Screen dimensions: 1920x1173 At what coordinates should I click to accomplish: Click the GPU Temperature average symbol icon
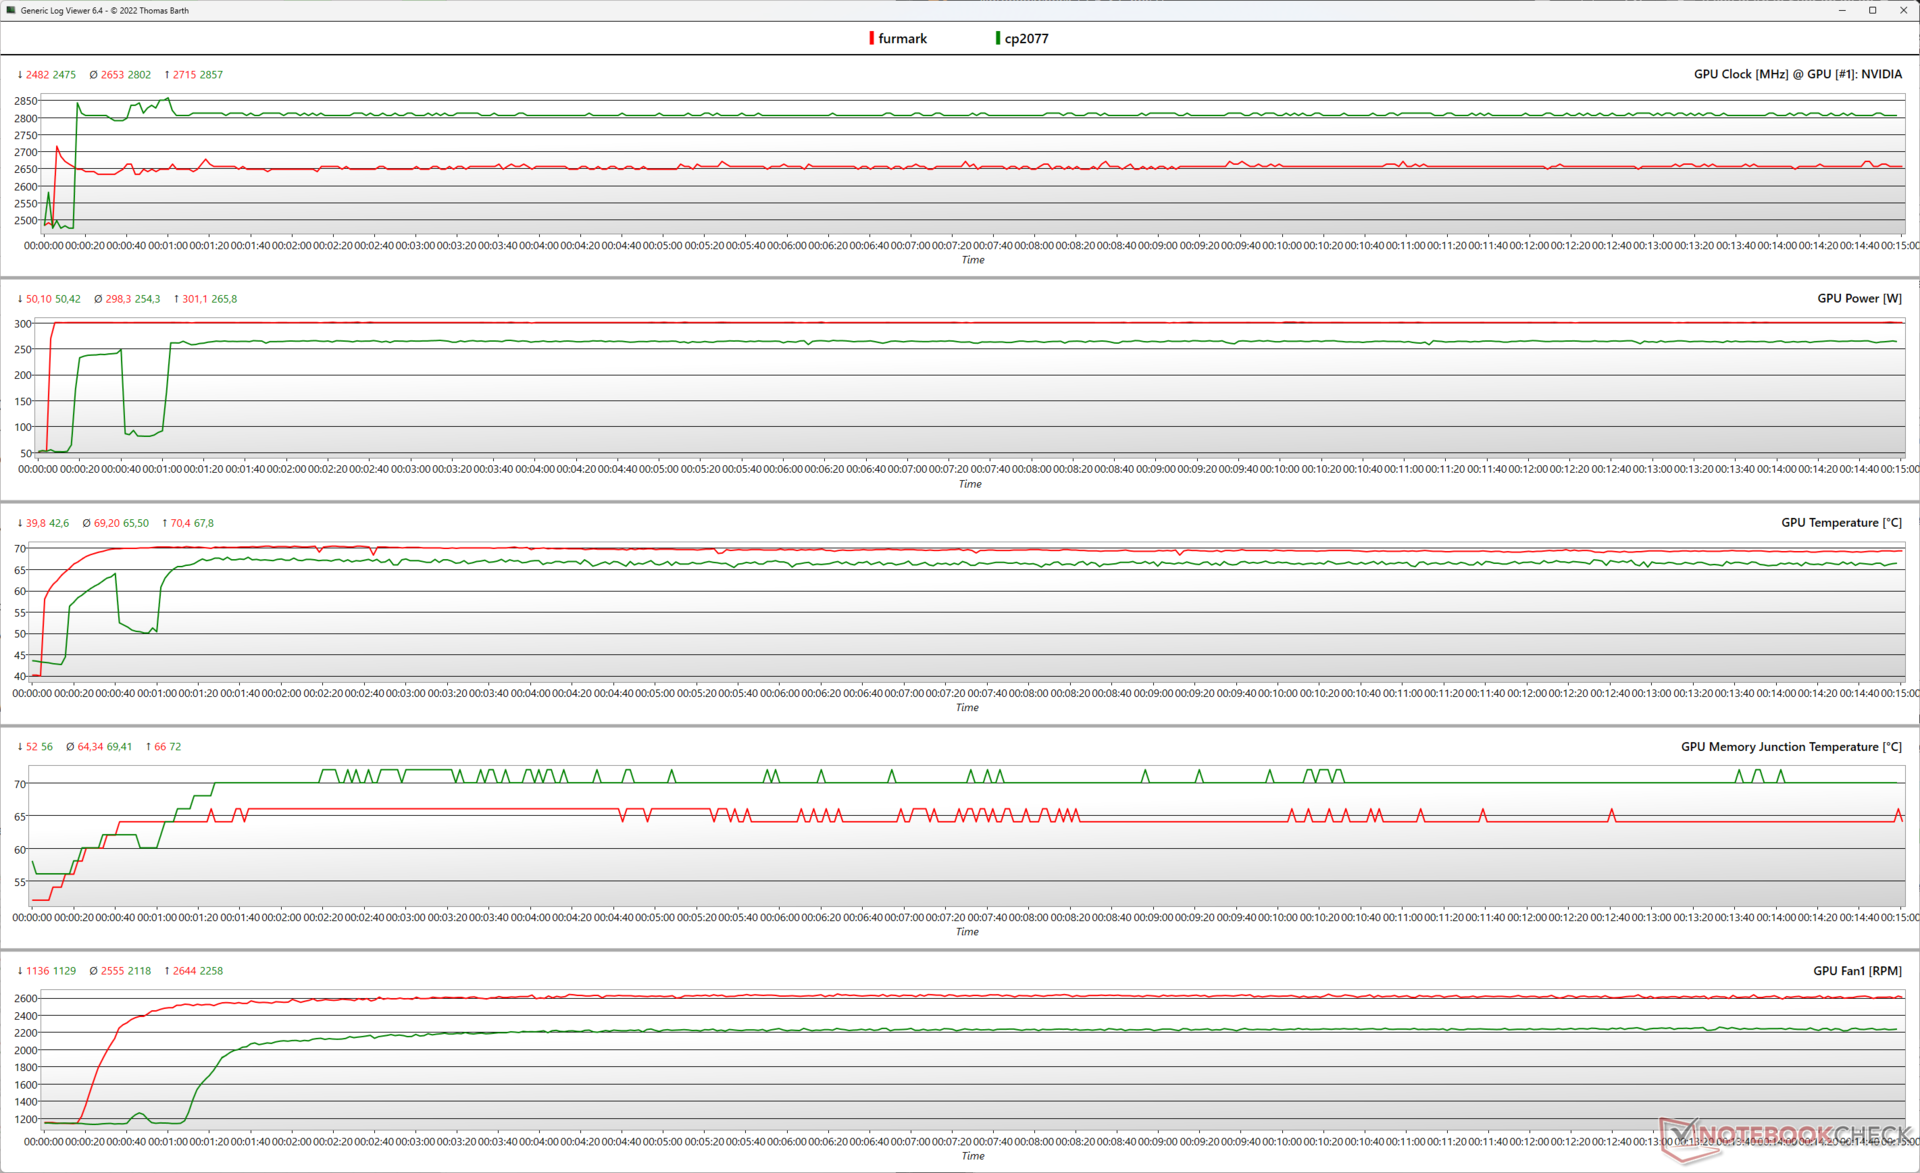[87, 523]
